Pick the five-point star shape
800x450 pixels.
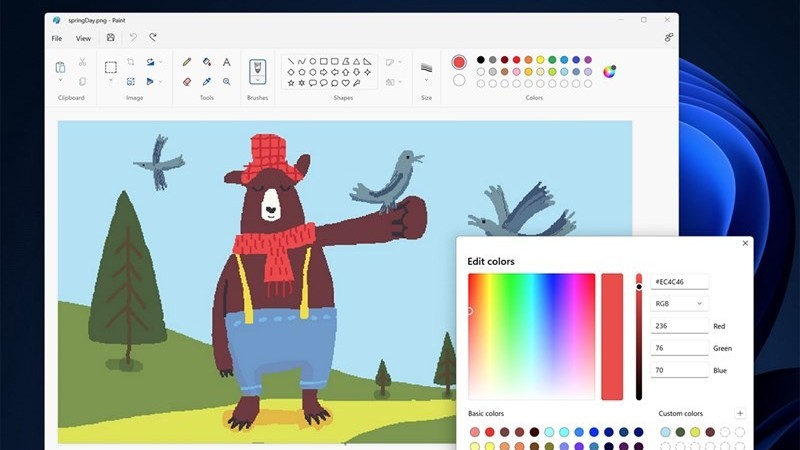291,83
